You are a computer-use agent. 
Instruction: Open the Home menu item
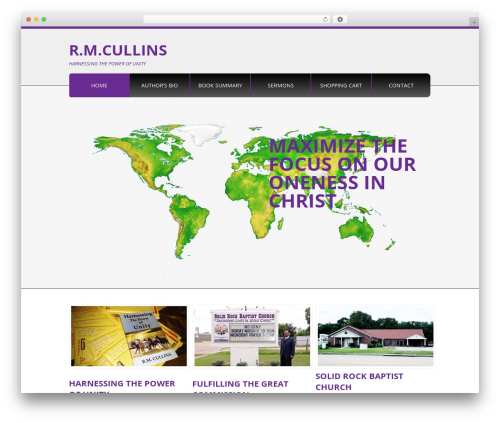tap(99, 85)
